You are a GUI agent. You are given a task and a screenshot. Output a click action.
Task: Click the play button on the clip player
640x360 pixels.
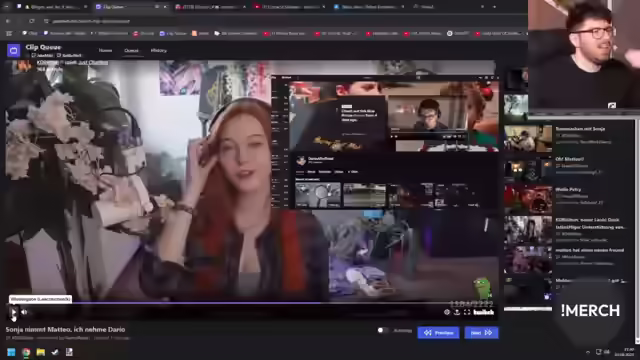coord(13,312)
